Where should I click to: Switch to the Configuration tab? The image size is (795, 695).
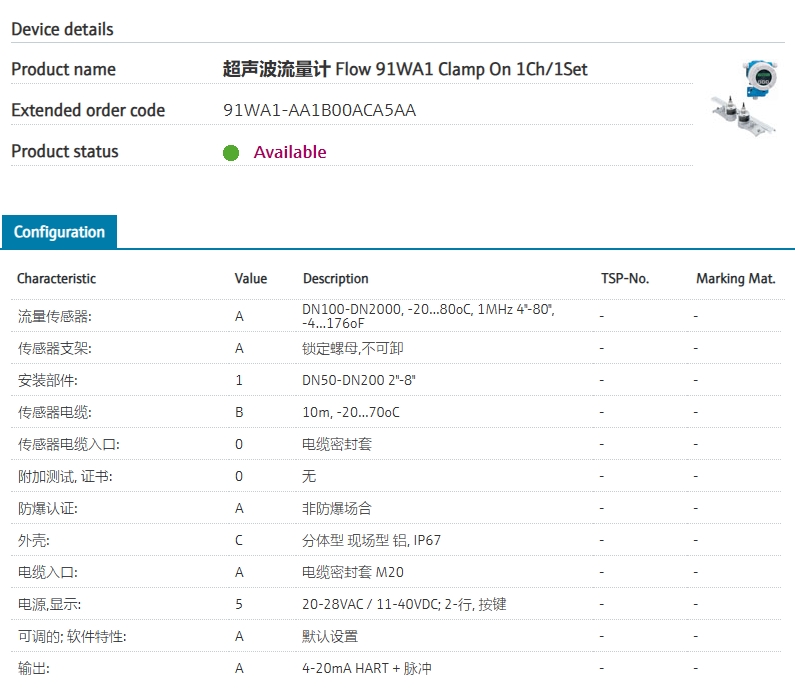pos(59,232)
